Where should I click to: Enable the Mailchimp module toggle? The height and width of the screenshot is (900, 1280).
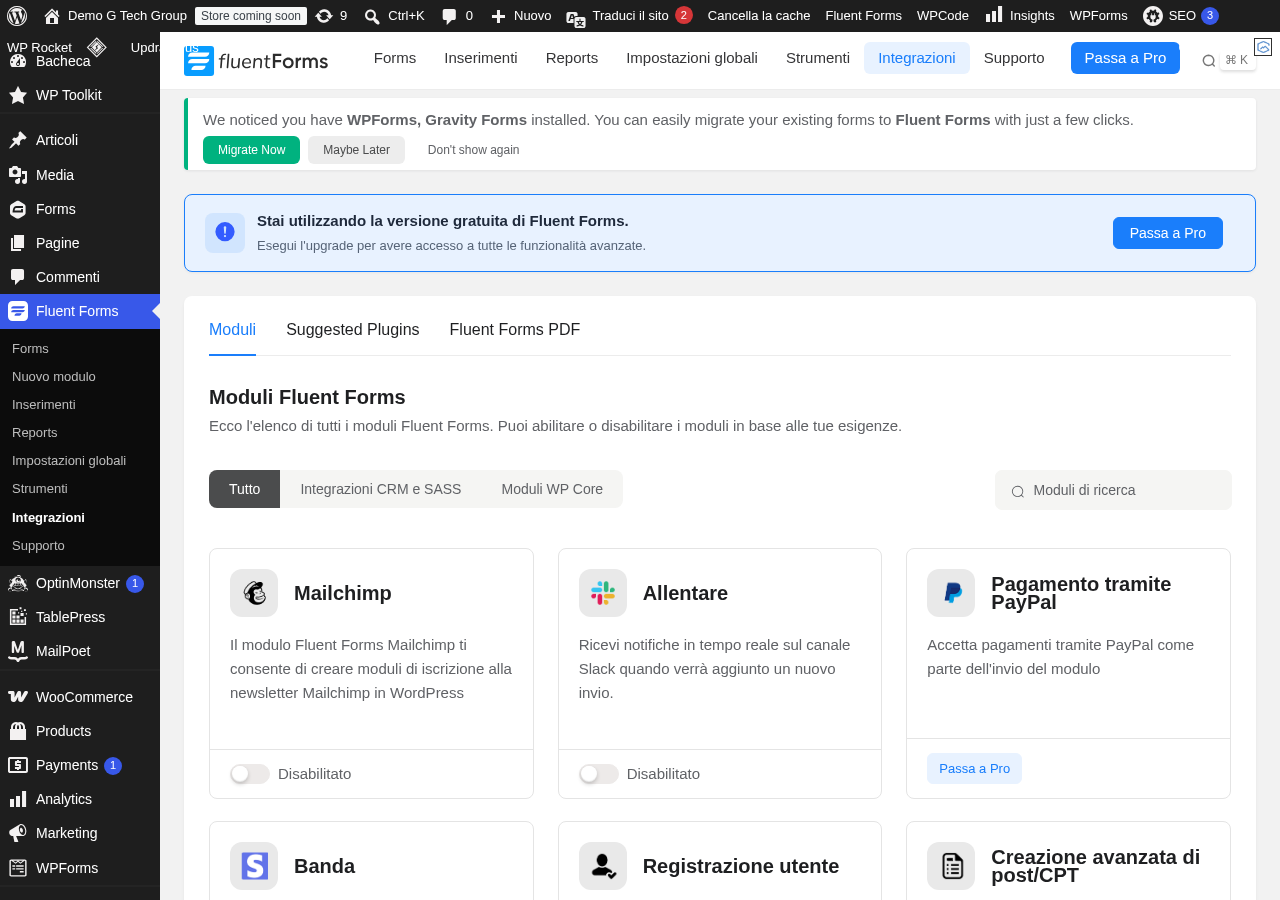tap(250, 774)
